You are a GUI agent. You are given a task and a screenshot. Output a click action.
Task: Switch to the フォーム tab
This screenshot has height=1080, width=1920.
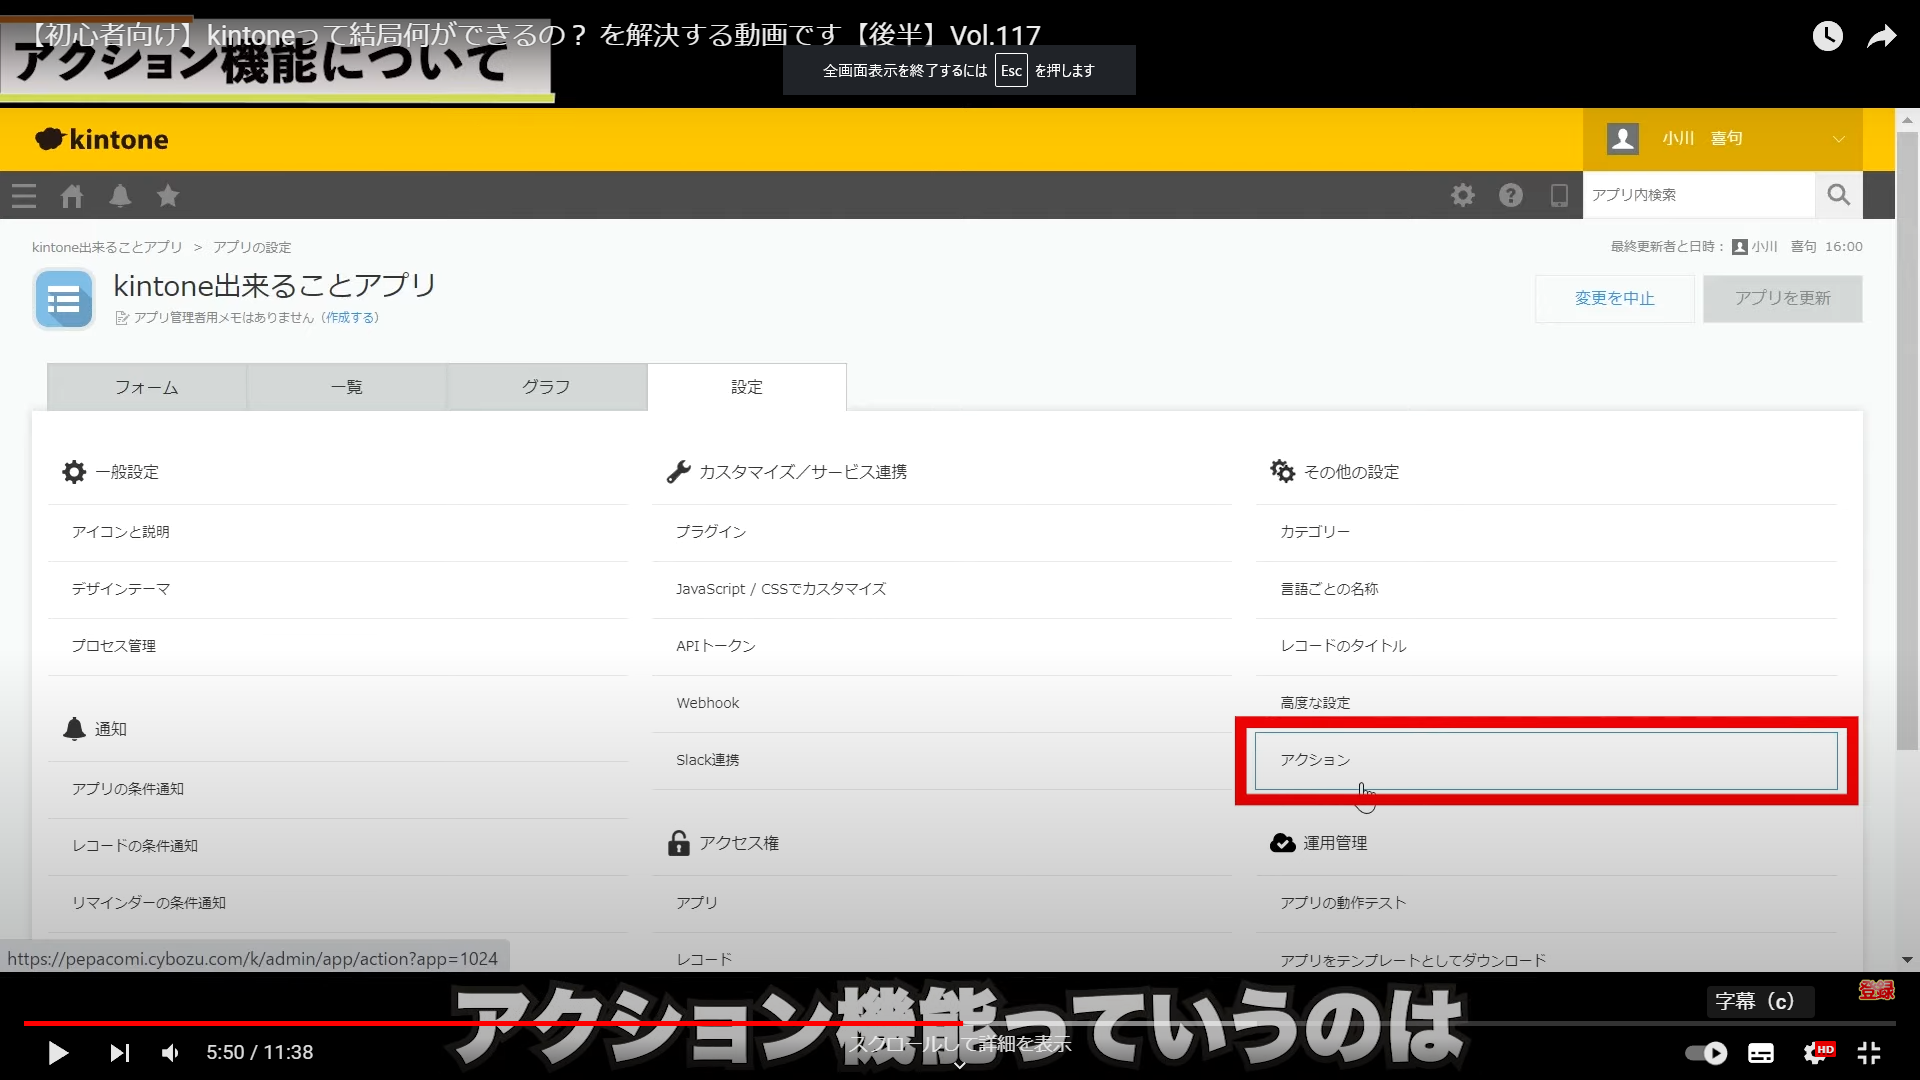pyautogui.click(x=147, y=387)
